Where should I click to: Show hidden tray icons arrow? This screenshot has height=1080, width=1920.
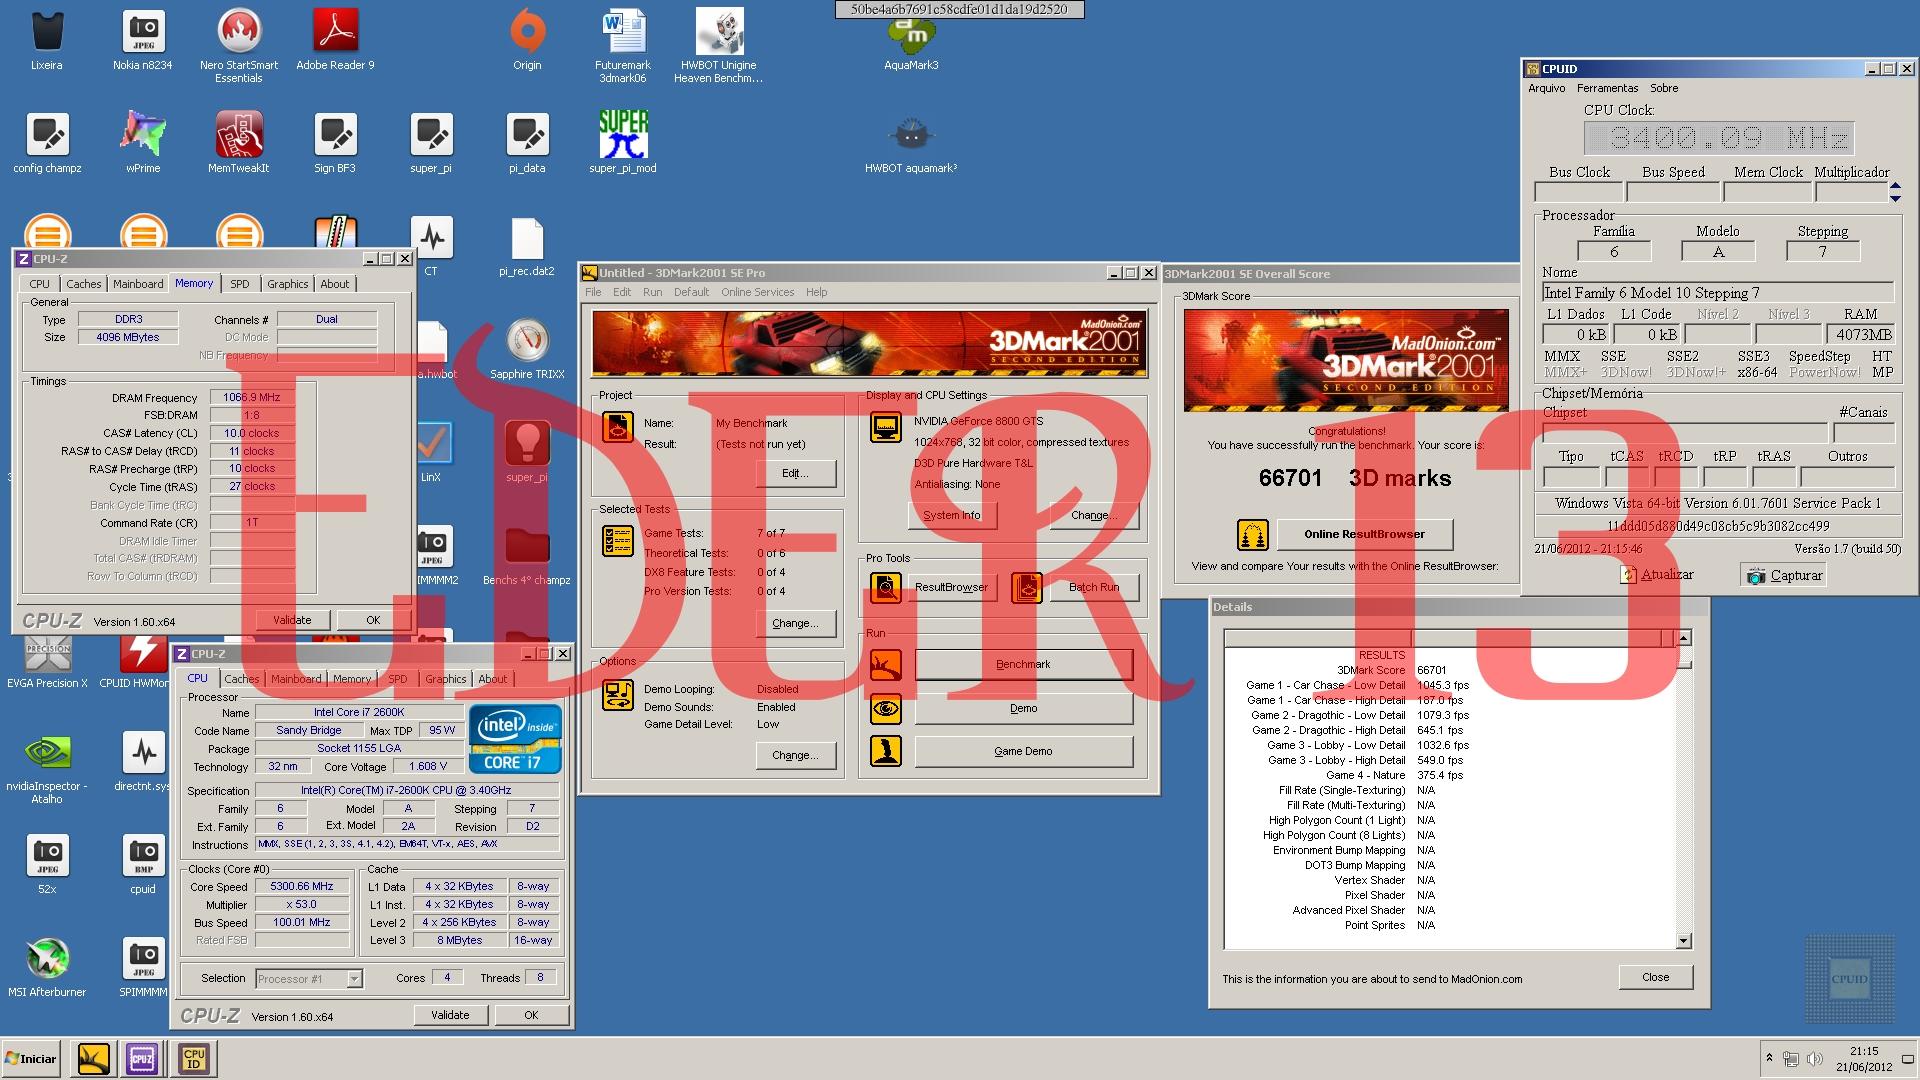(1769, 1058)
